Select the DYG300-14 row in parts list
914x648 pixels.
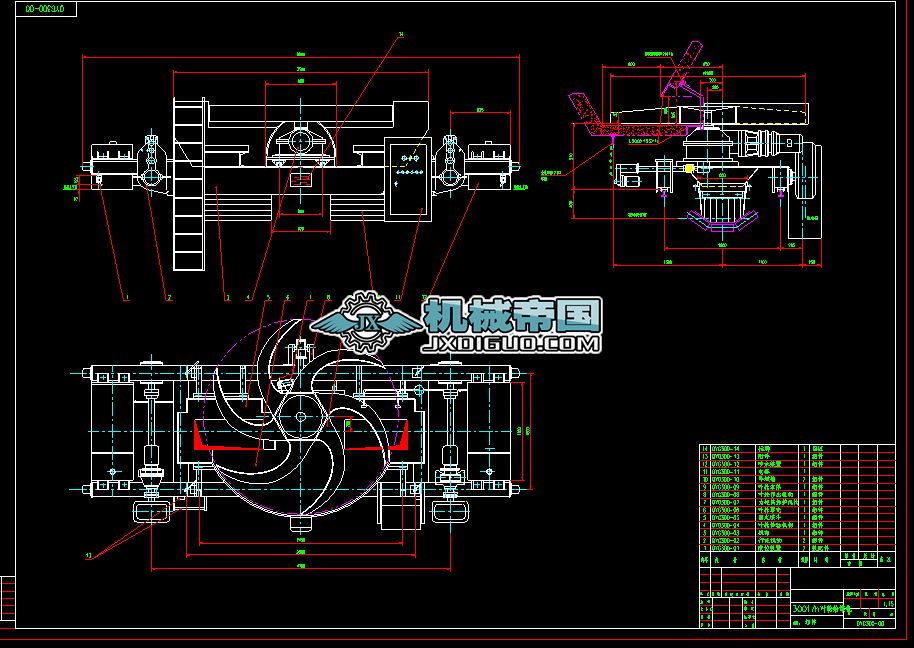click(x=797, y=449)
